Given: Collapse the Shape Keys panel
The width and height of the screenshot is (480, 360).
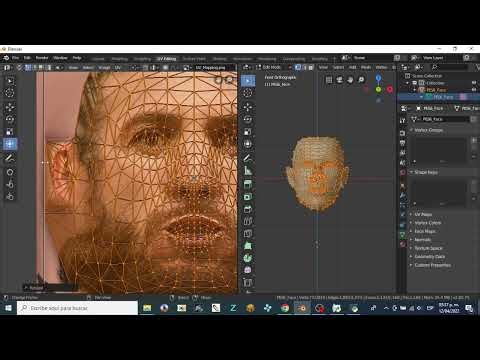Looking at the screenshot, I should coord(425,172).
